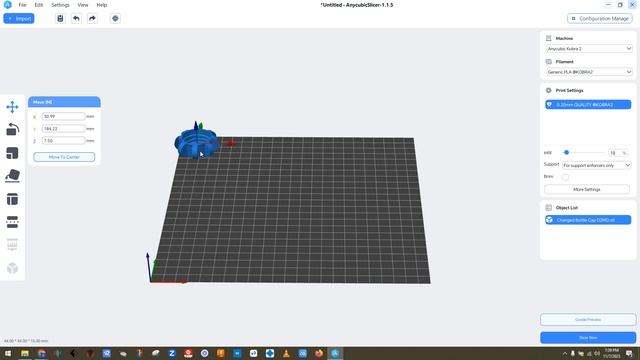
Task: Select the 0.20mm QUALITY print profile
Action: [588, 104]
